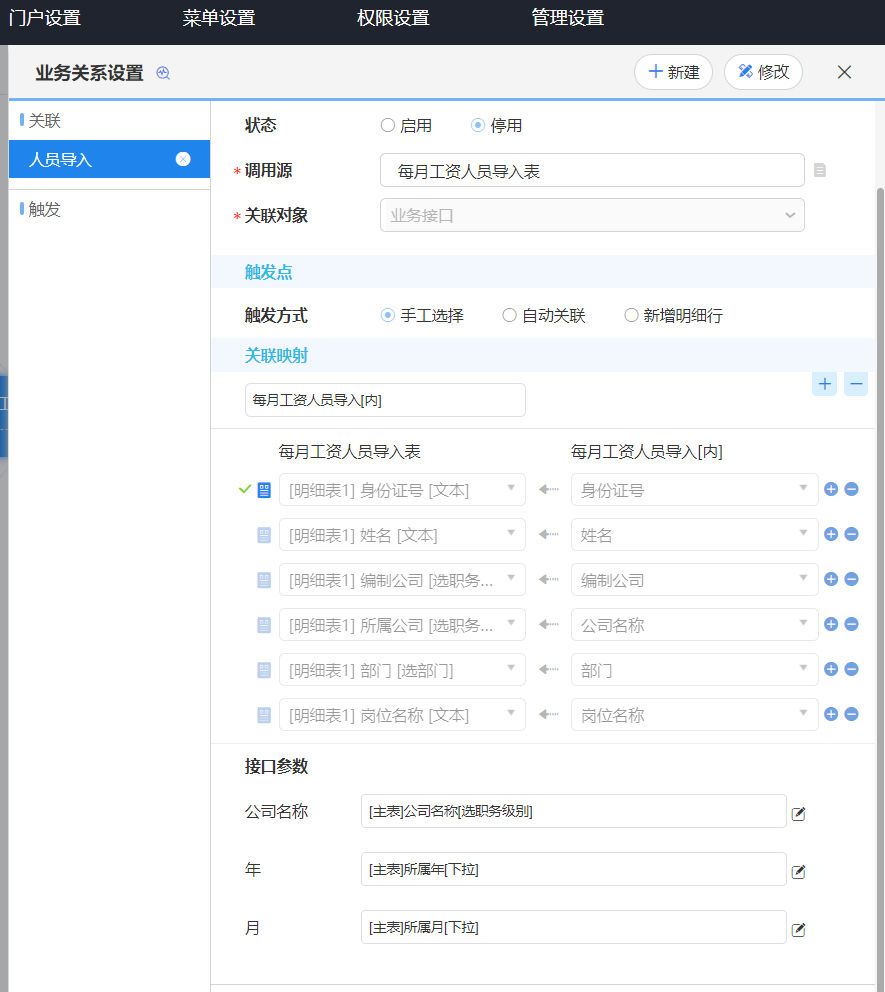Select 自动关联 trigger method

coord(510,316)
